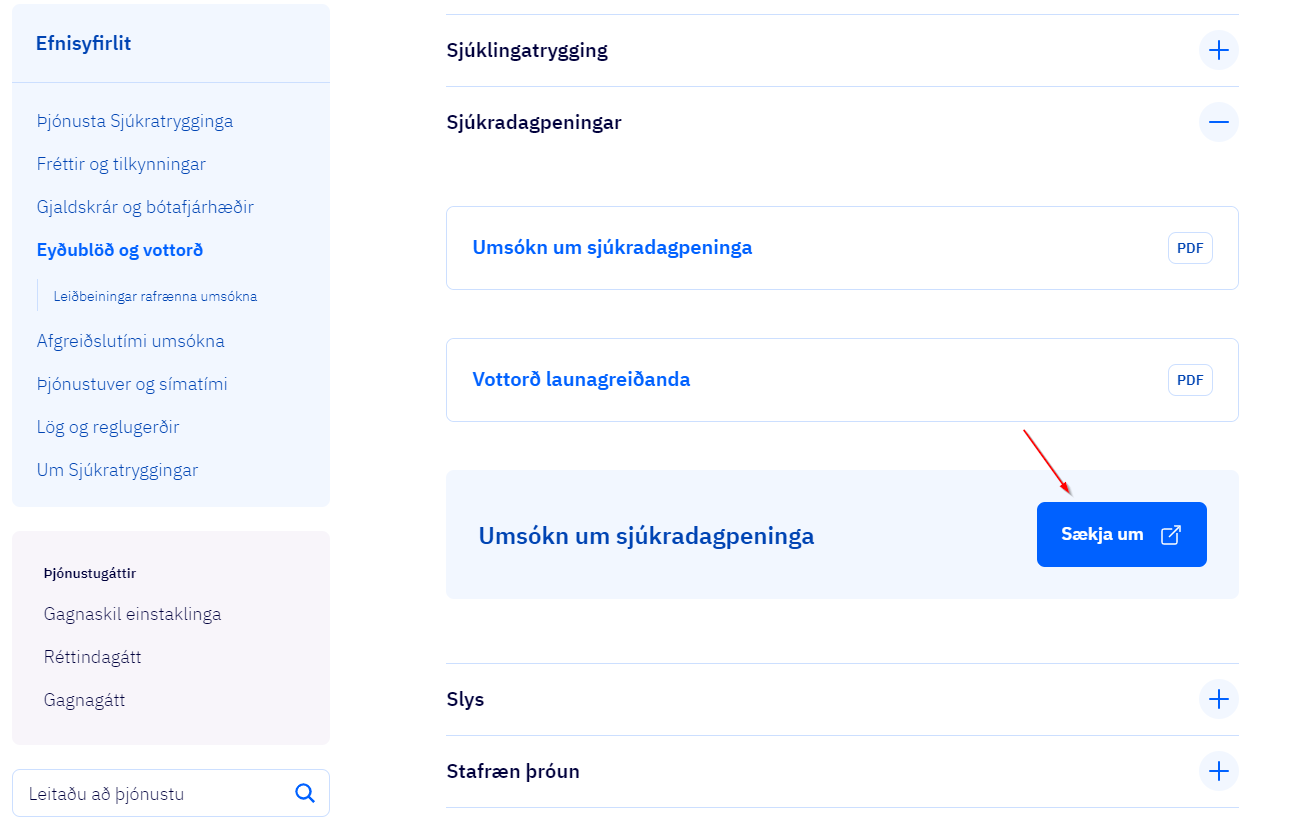Collapse the Sjúkradagpeningar section minus icon
Viewport: 1303px width, 827px height.
click(x=1218, y=122)
